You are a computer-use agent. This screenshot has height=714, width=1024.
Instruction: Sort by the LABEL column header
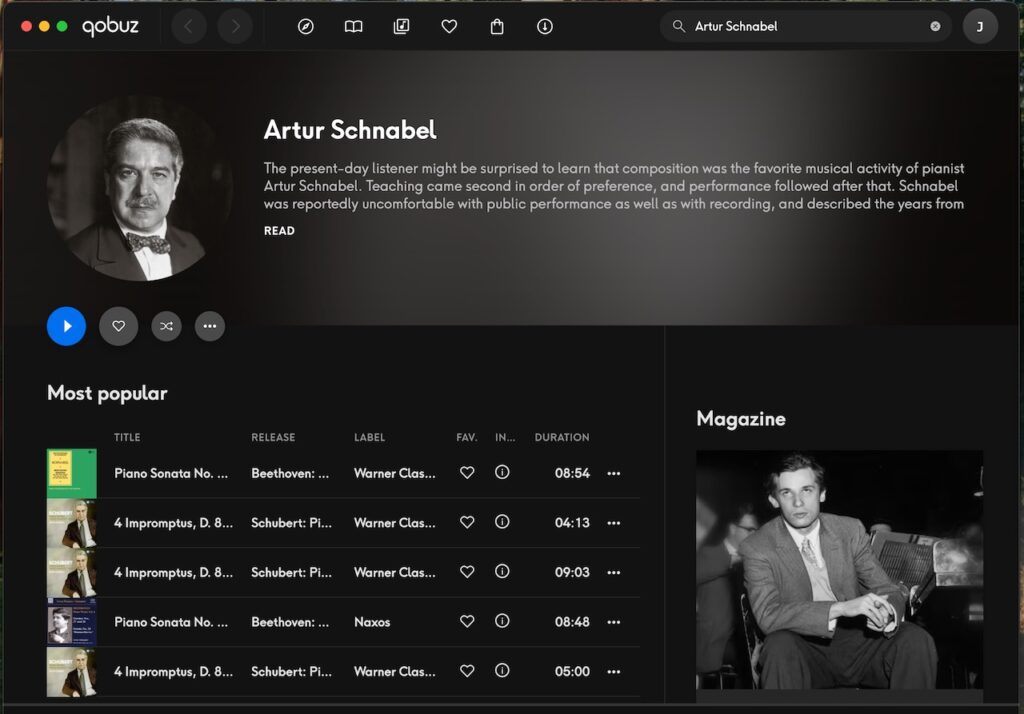369,437
